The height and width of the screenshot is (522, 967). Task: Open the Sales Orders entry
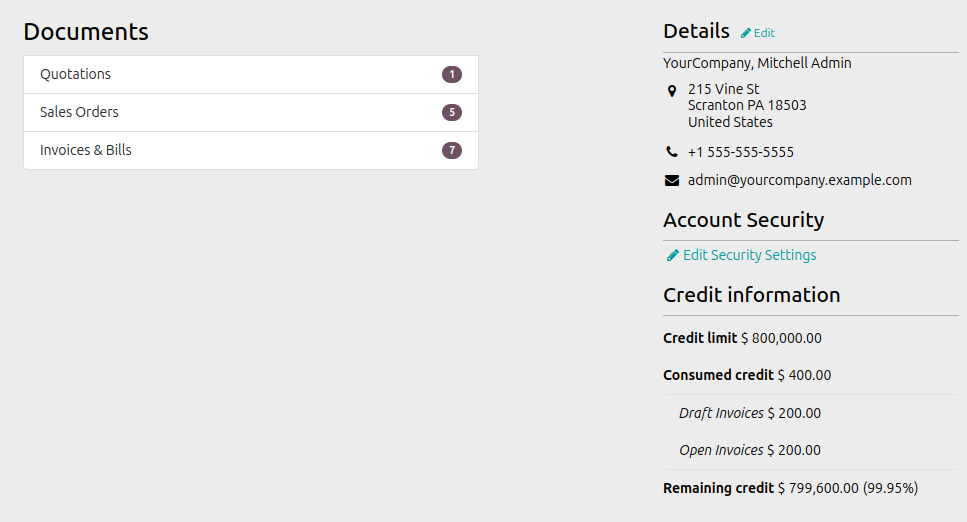[251, 112]
